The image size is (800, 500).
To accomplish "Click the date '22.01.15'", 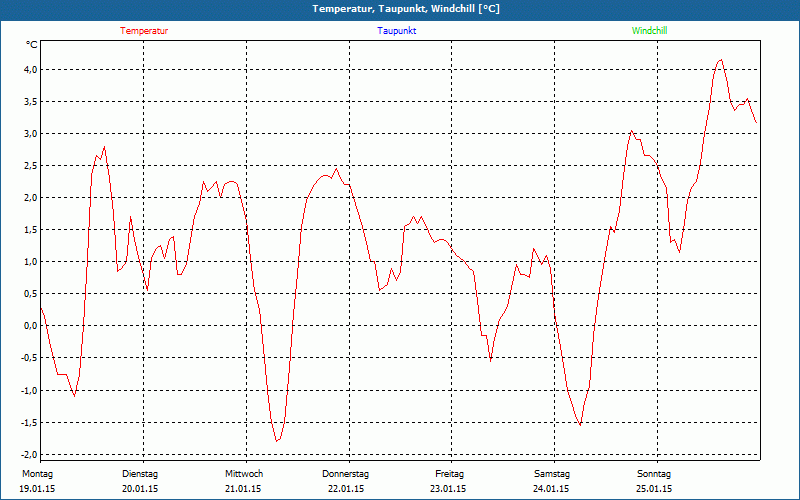I will (x=346, y=489).
